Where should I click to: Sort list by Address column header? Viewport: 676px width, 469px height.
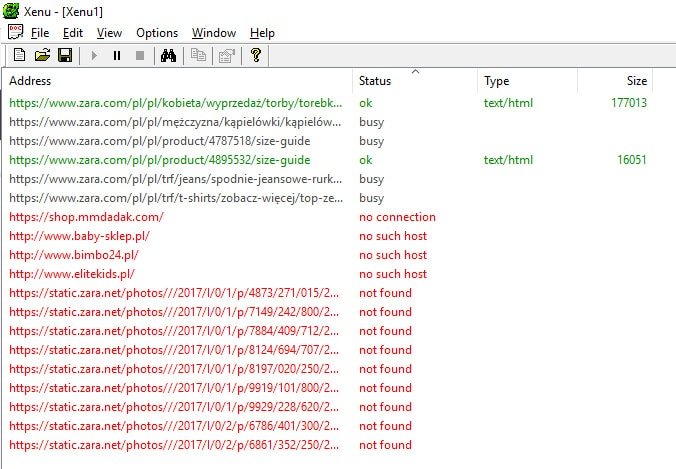(x=31, y=81)
